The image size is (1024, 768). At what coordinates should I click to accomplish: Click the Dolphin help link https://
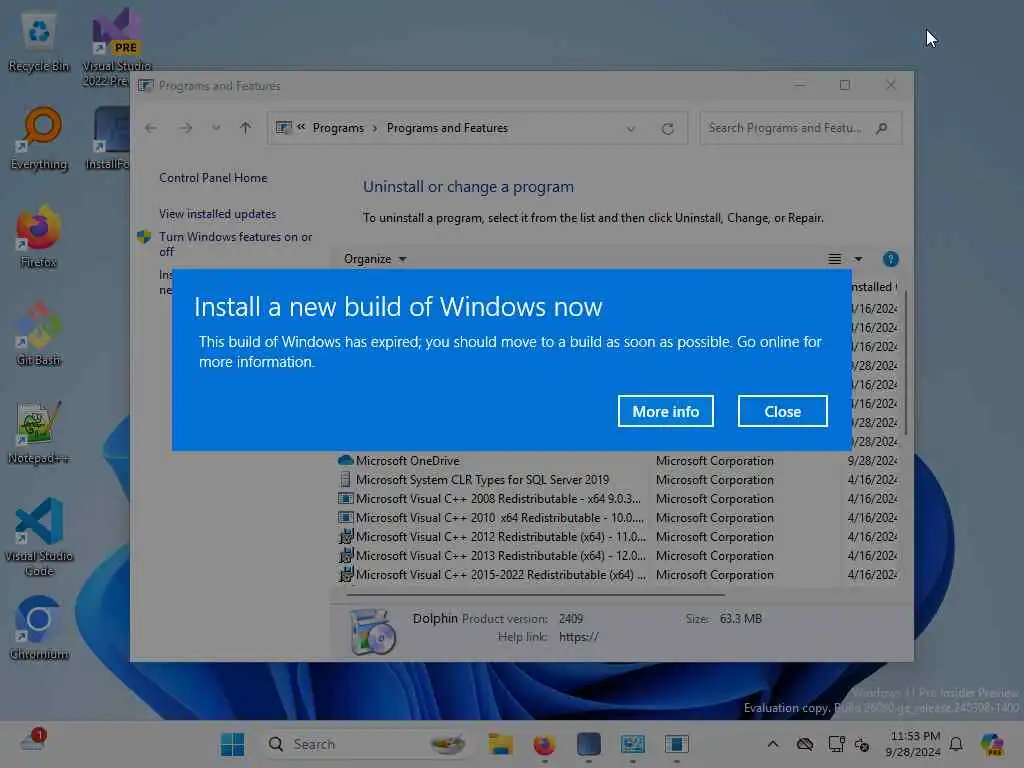click(x=579, y=637)
